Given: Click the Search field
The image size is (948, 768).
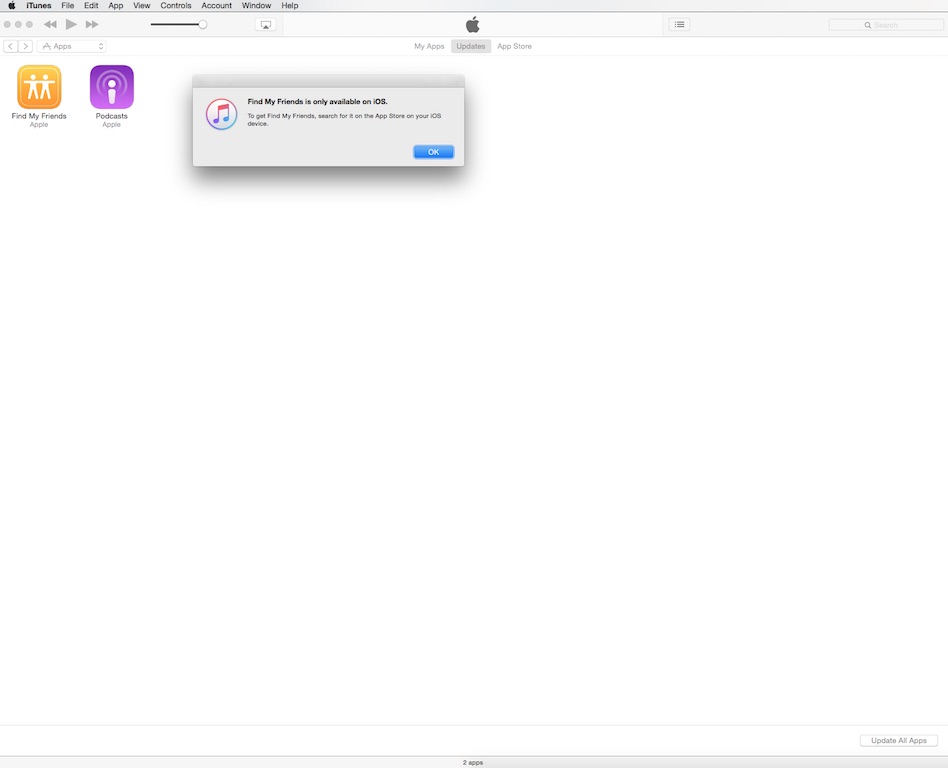Looking at the screenshot, I should 886,25.
